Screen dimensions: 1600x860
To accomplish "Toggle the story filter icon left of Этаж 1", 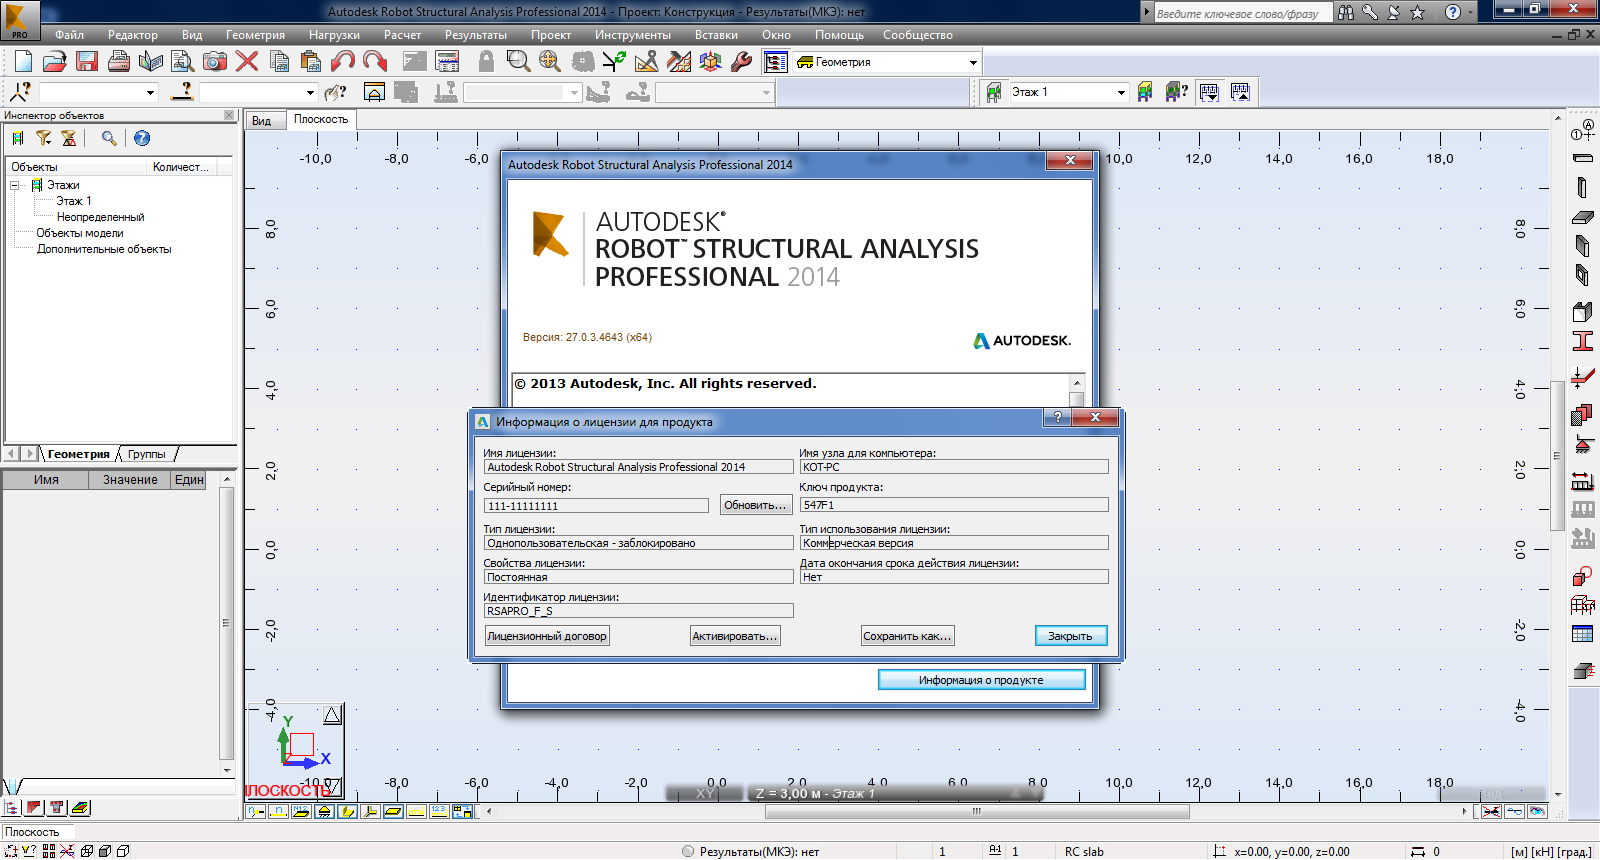I will pos(994,92).
